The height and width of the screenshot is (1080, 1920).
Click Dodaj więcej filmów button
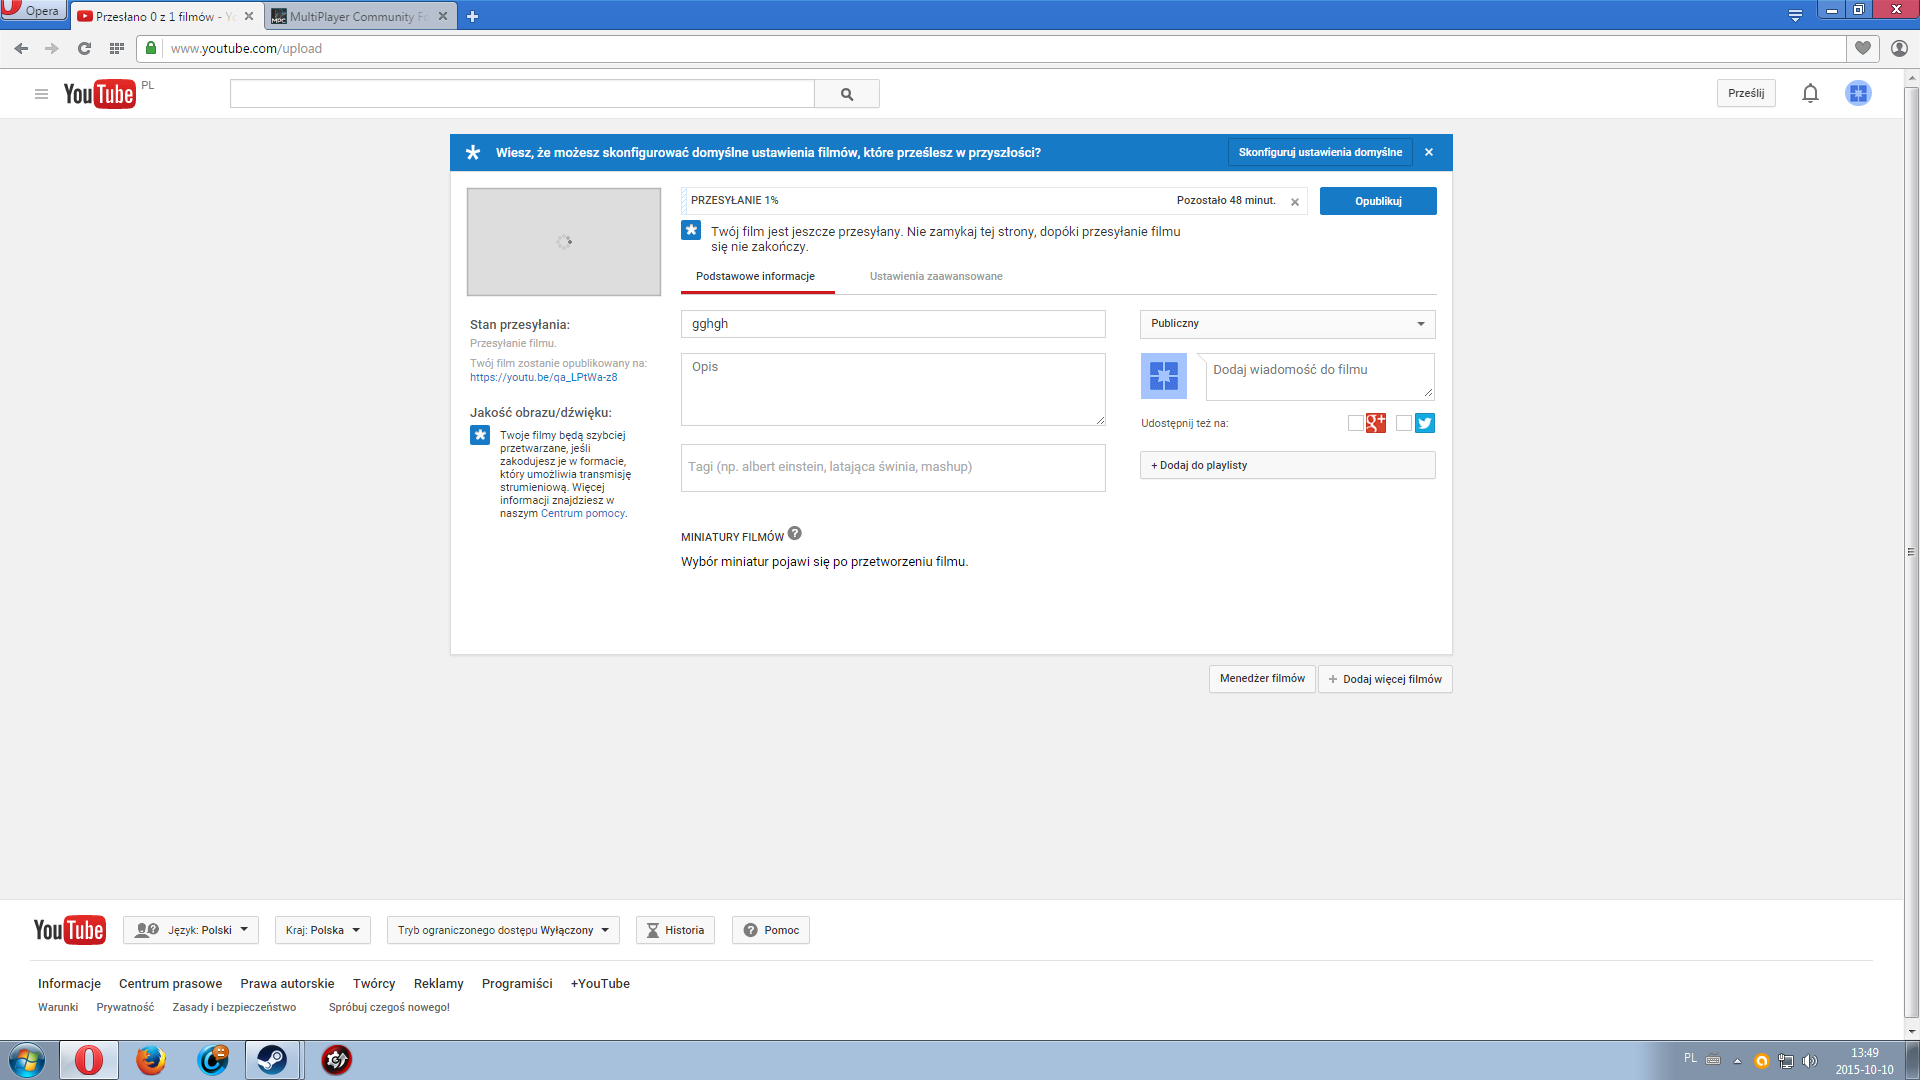point(1385,679)
